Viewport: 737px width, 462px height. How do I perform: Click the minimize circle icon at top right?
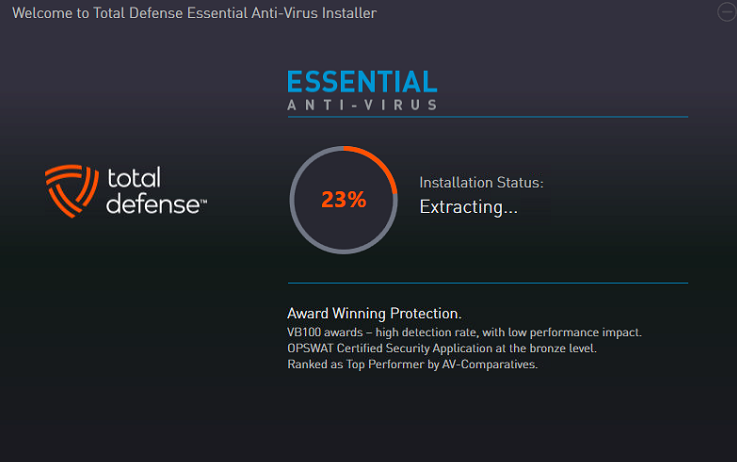point(727,12)
